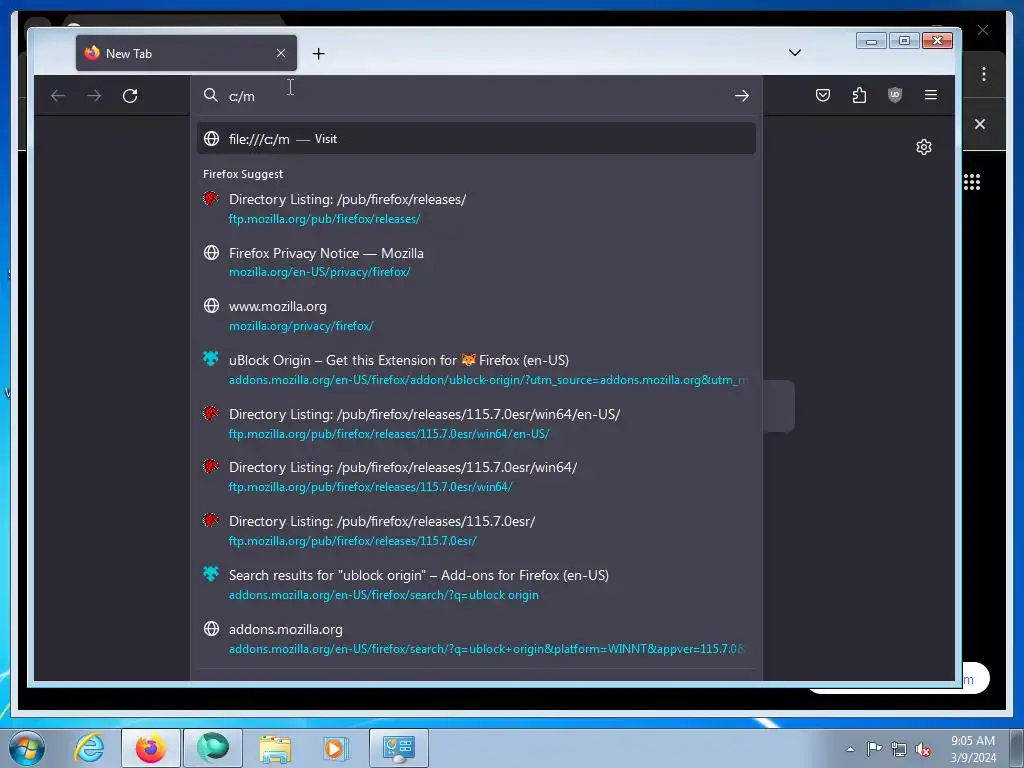Open Directory Listing 115.7.0esr/win64/en-US/ suggestion
This screenshot has height=768, width=1024.
476,423
